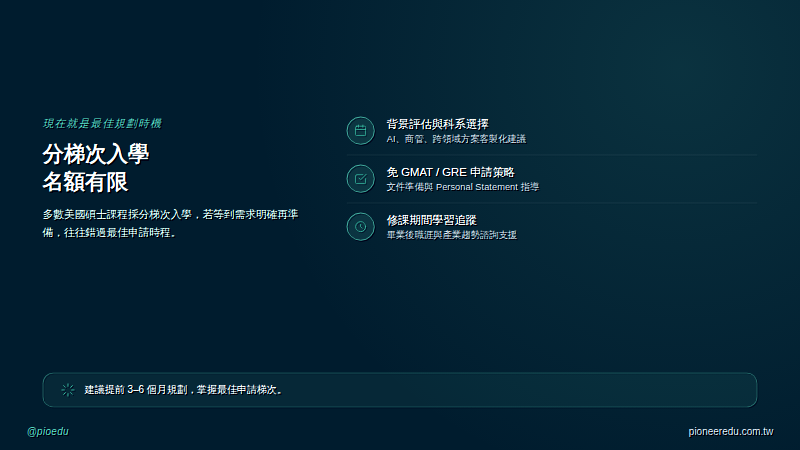Click the calendar icon beside 背景評估與科系選擇

pyautogui.click(x=360, y=131)
